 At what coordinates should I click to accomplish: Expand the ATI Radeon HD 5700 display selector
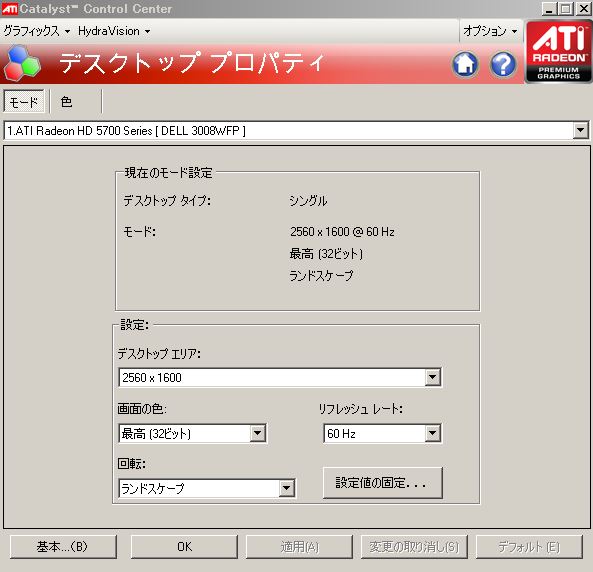coord(581,131)
